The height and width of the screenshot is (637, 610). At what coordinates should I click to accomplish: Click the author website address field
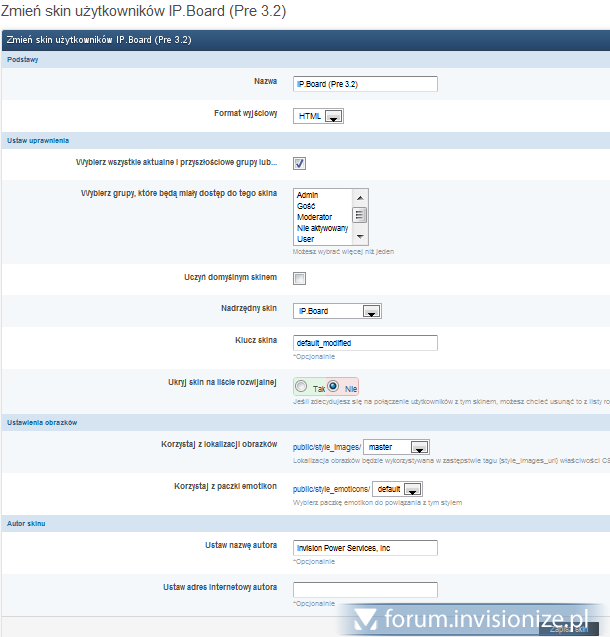(x=365, y=590)
